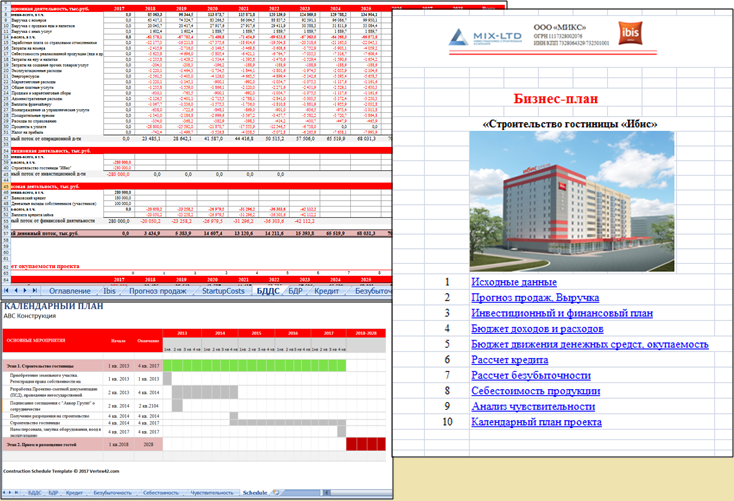Open the Оглавление sheet tab
This screenshot has height=501, width=734.
[x=69, y=291]
